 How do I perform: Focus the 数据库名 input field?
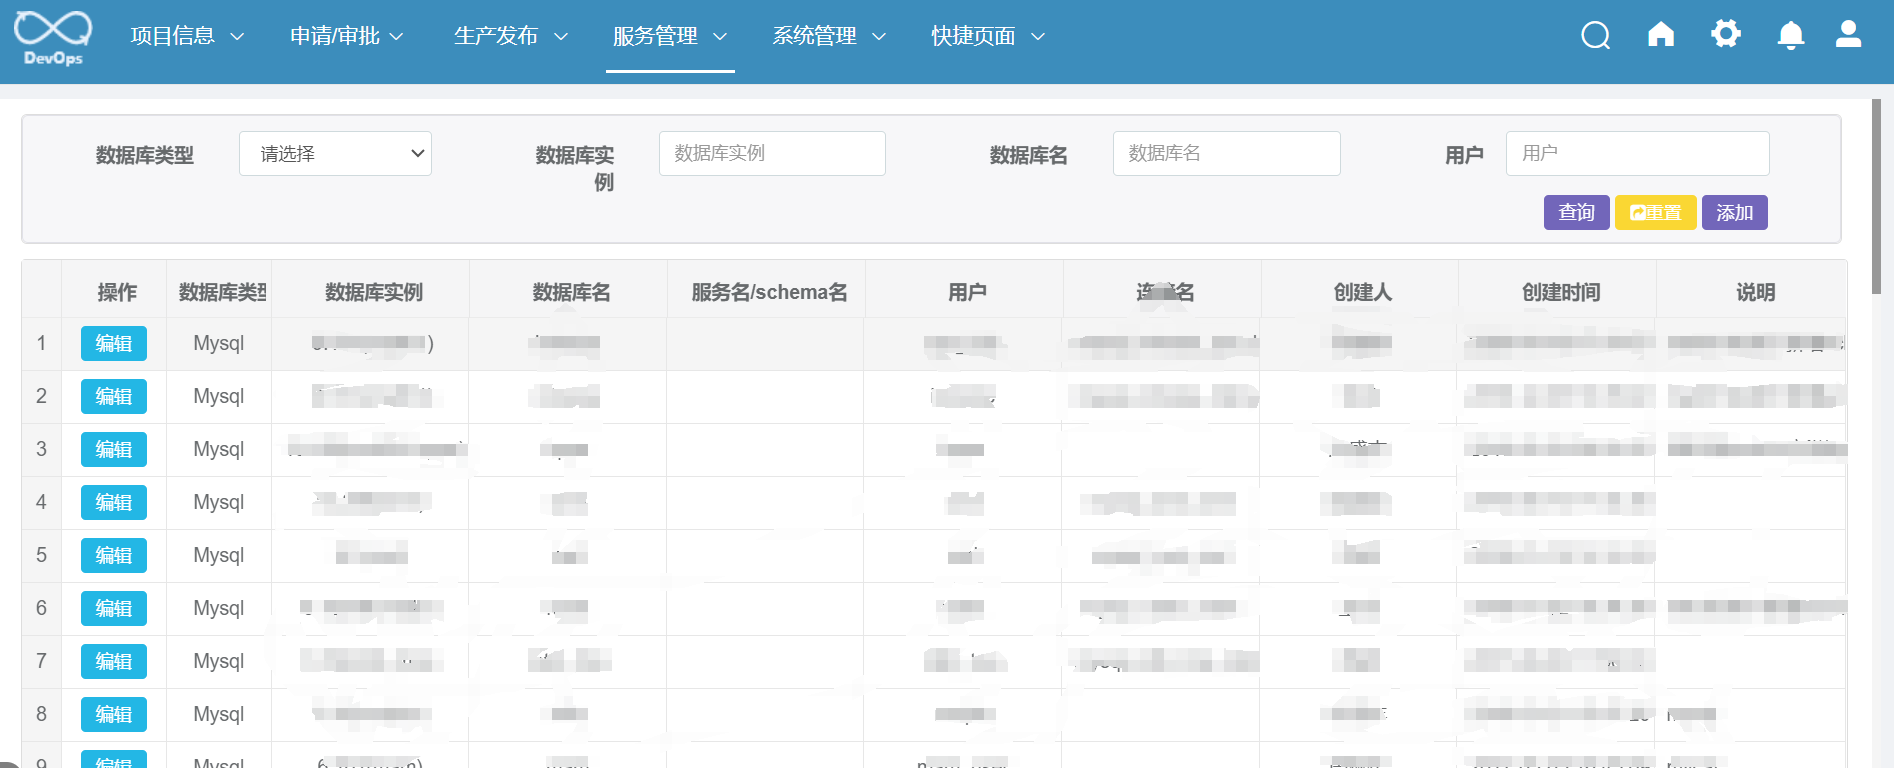click(x=1226, y=153)
